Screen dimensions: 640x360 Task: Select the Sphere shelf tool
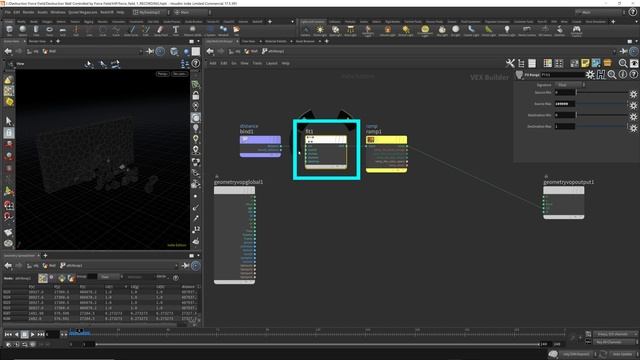(22, 30)
